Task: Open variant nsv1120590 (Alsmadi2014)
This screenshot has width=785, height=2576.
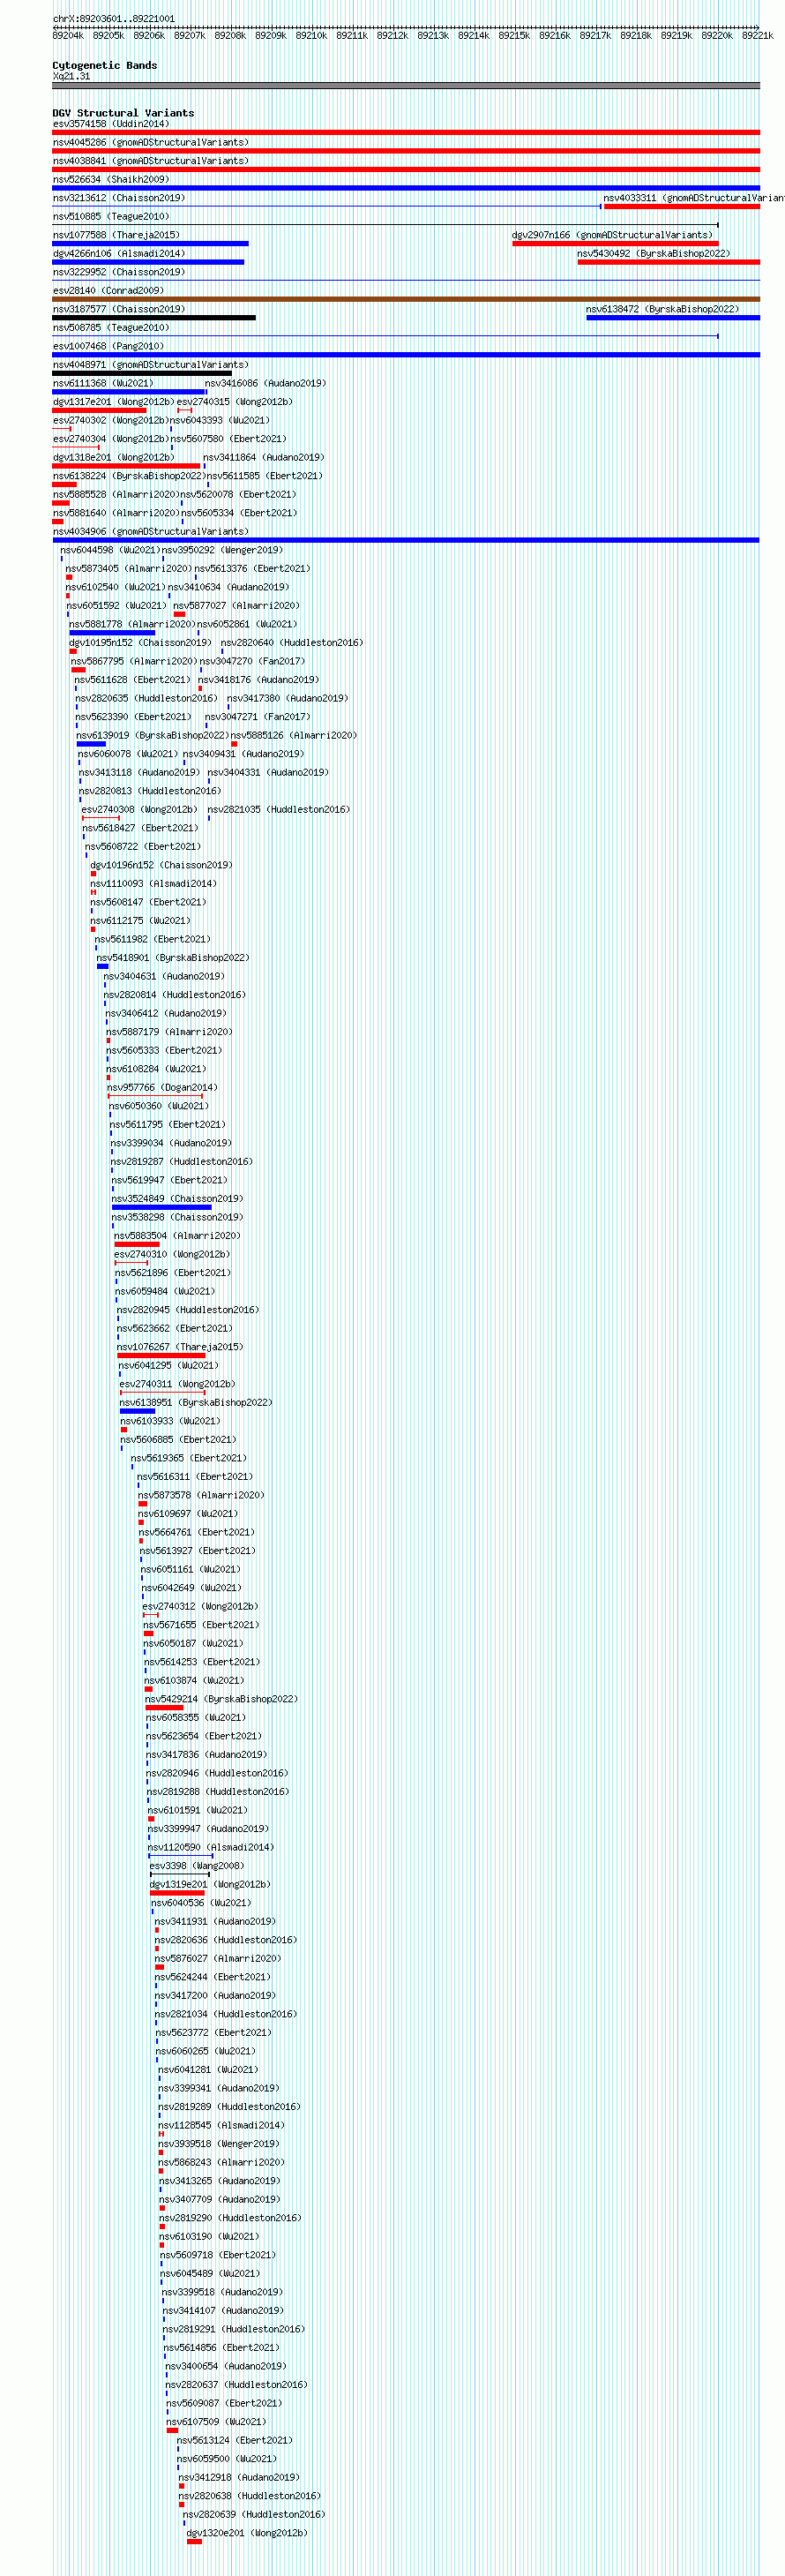Action: 211,1847
